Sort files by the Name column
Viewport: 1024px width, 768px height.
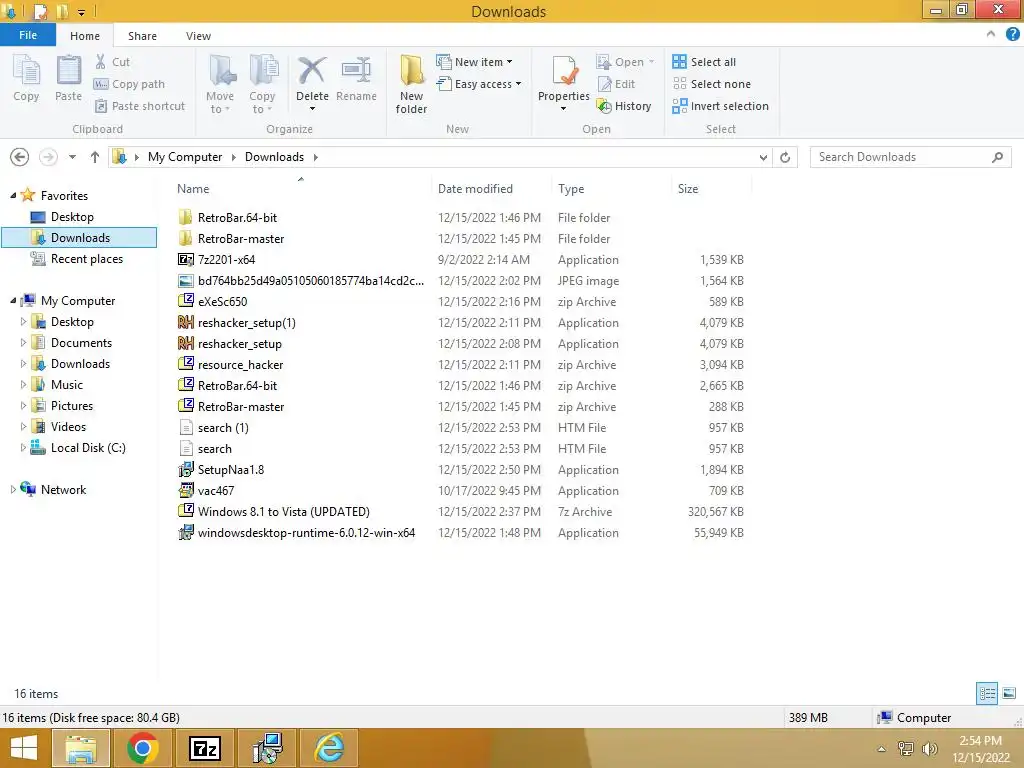point(193,189)
